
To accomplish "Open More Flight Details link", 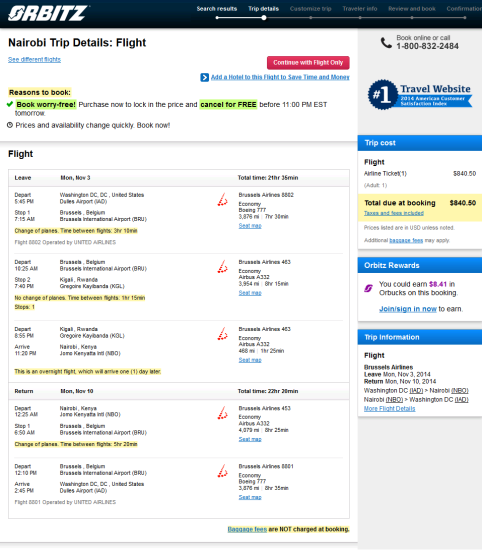I will [389, 408].
